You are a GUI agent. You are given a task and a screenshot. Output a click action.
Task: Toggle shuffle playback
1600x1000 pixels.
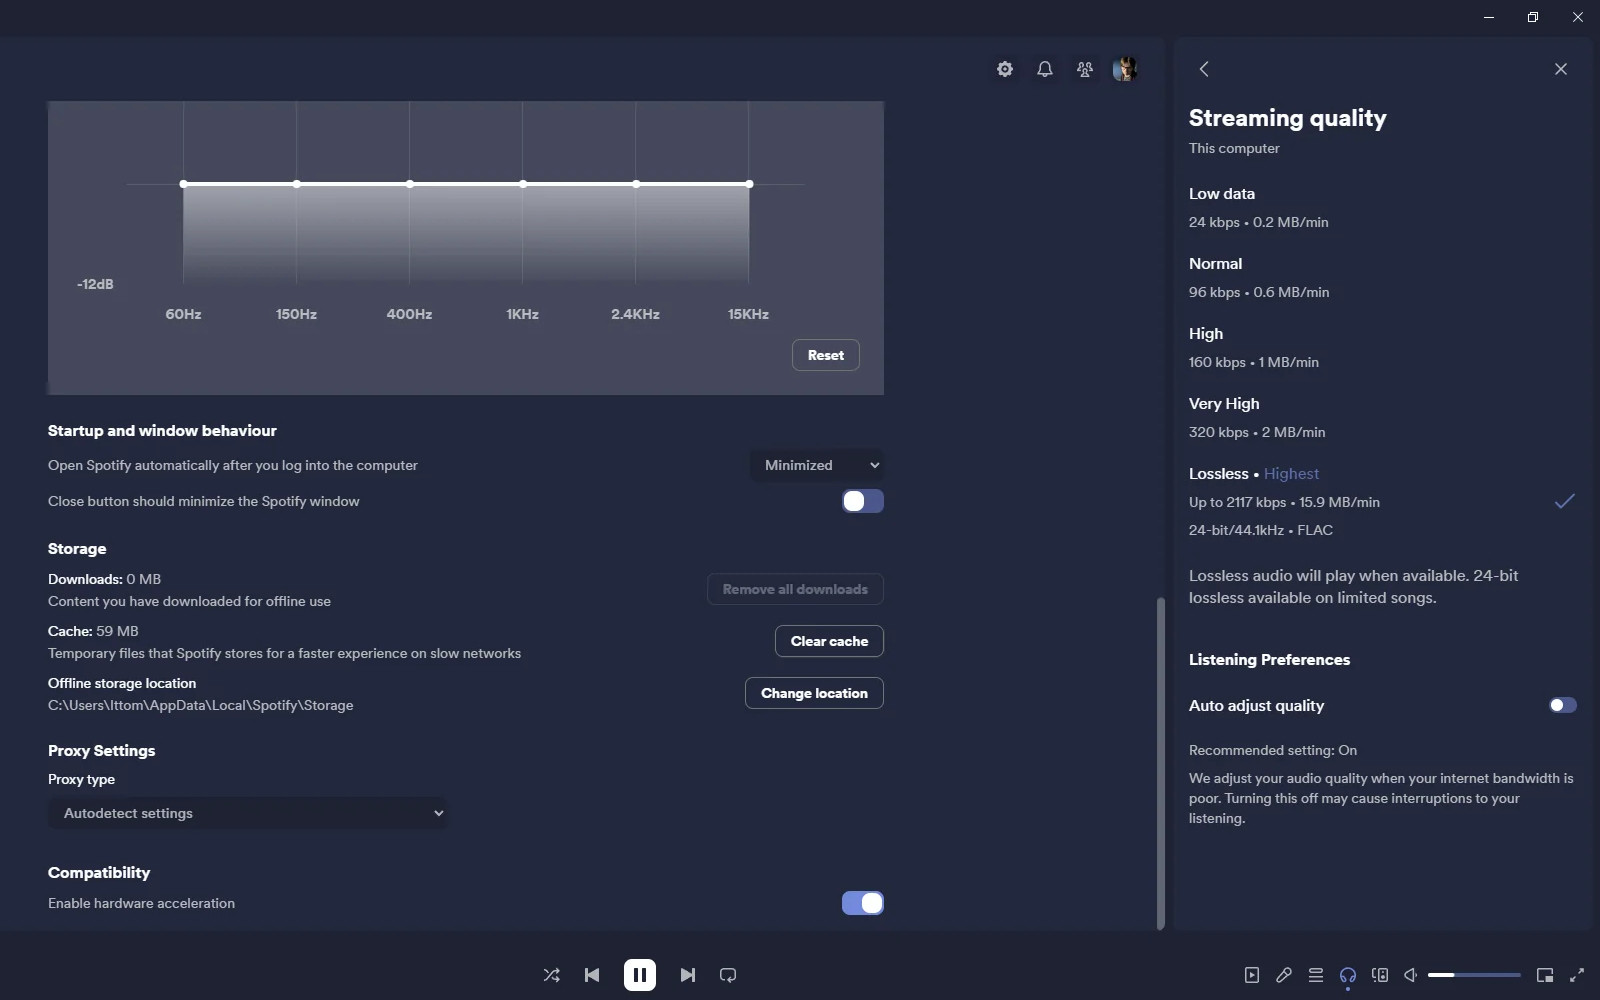551,975
